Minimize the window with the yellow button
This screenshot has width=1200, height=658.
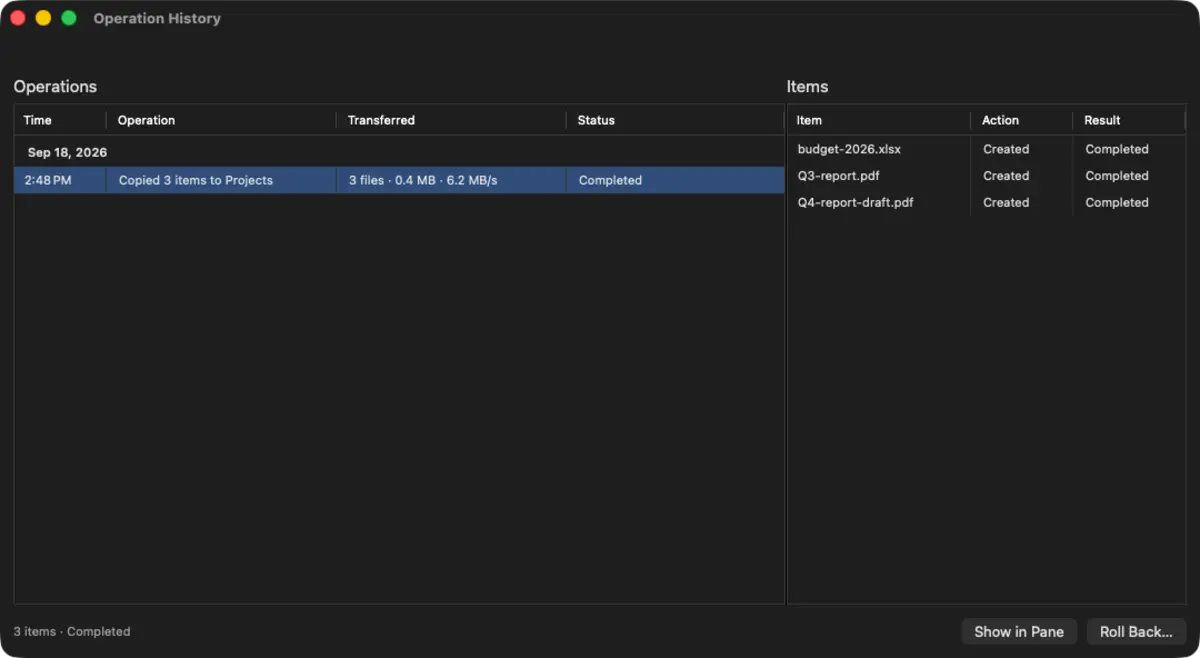point(43,18)
